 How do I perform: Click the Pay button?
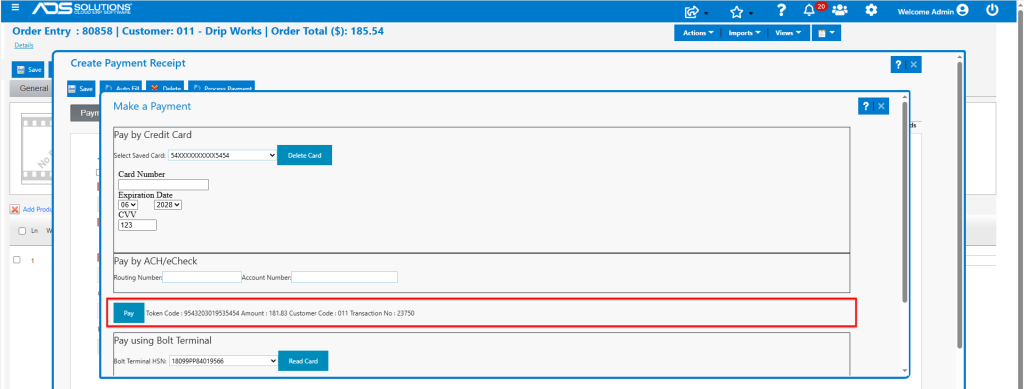[129, 313]
